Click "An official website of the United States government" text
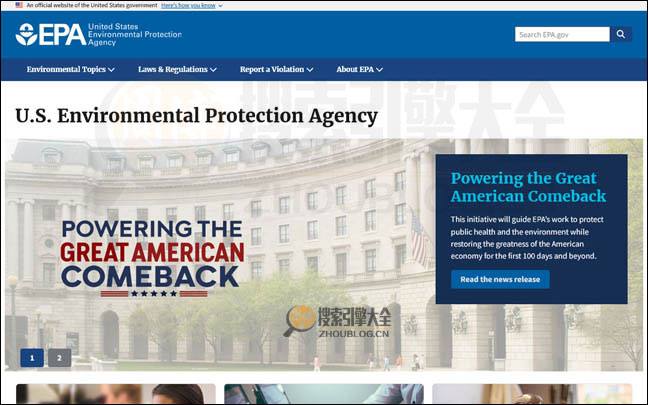 tap(92, 5)
